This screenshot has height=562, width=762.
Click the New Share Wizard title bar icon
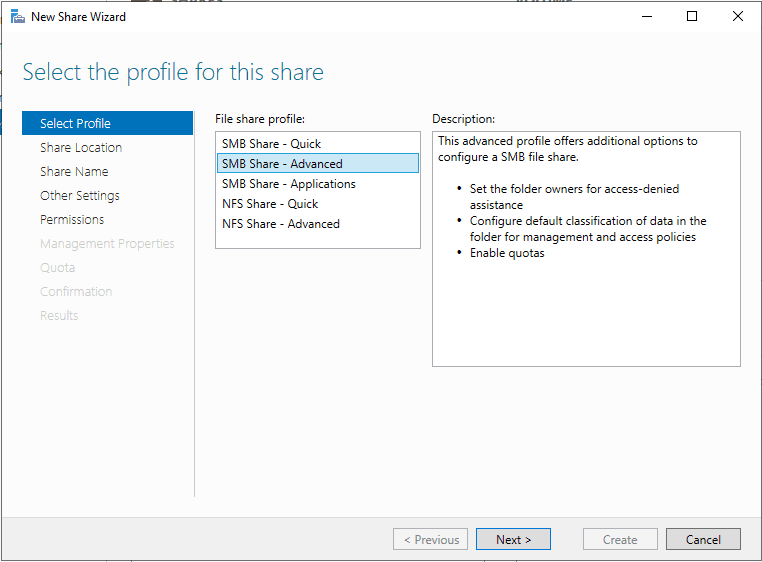click(x=17, y=16)
